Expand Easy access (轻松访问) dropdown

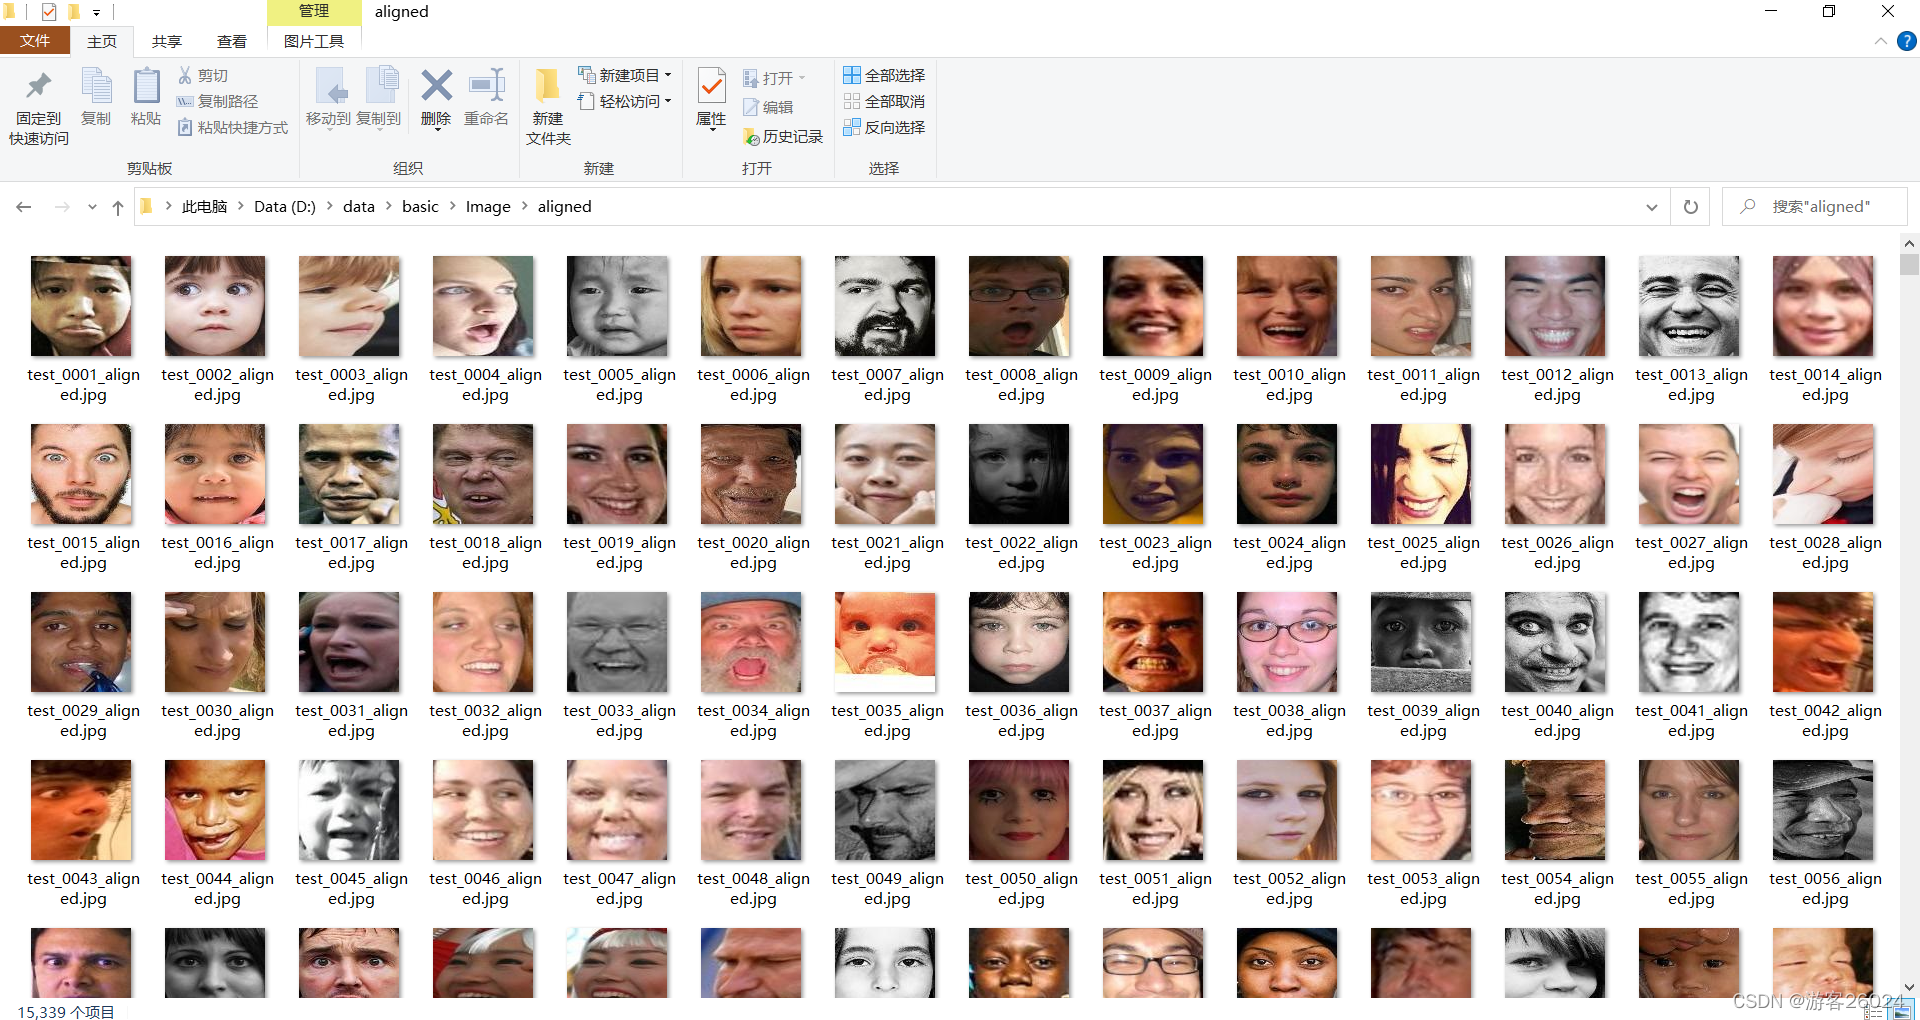point(668,101)
